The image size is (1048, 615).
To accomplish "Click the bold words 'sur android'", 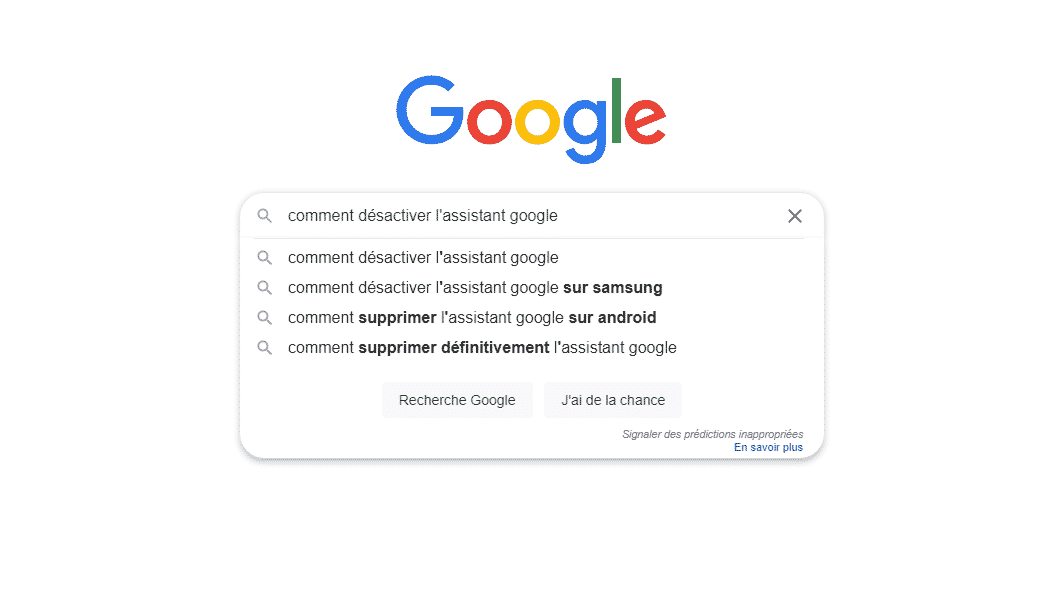I will tap(612, 318).
